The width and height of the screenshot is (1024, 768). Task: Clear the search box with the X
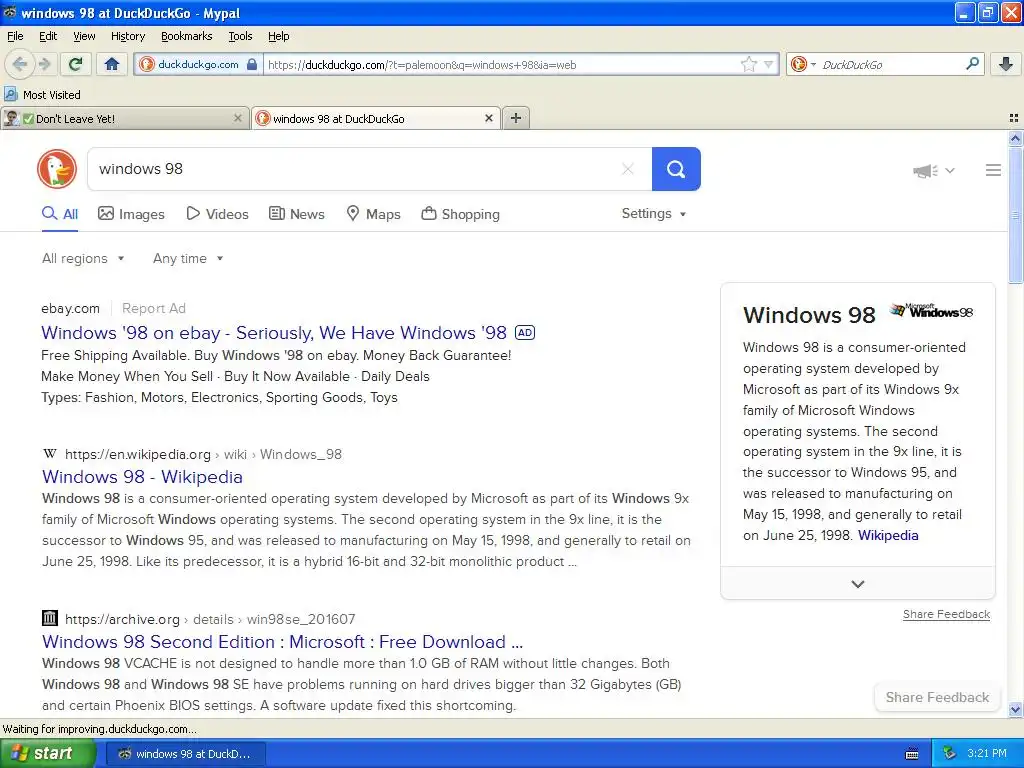[x=628, y=169]
